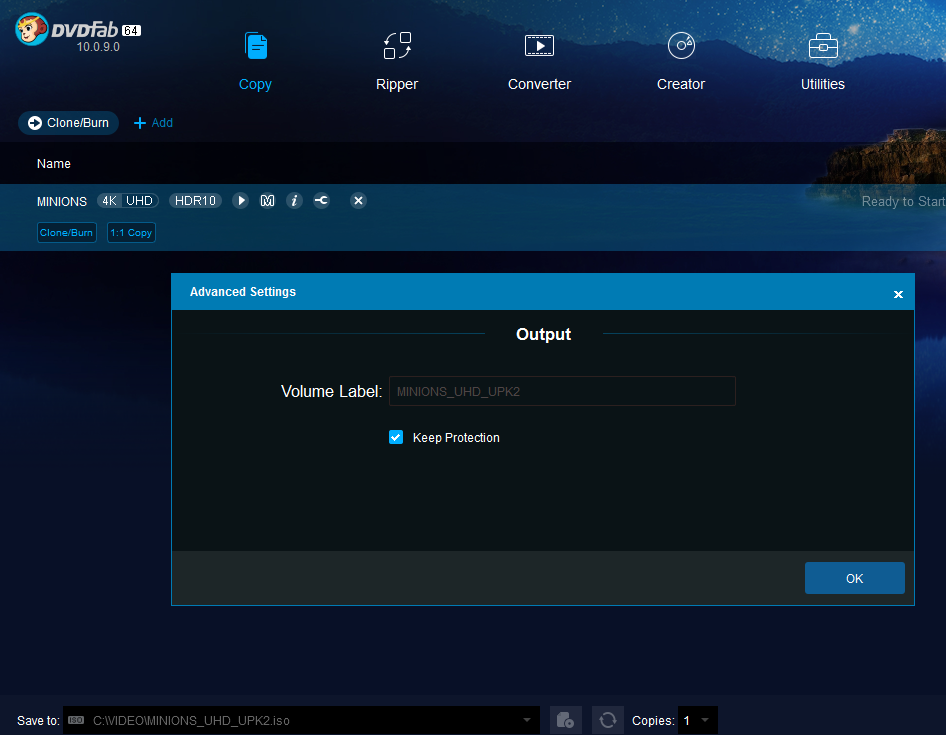
Task: Click the Keep Protection label text
Action: pos(456,438)
